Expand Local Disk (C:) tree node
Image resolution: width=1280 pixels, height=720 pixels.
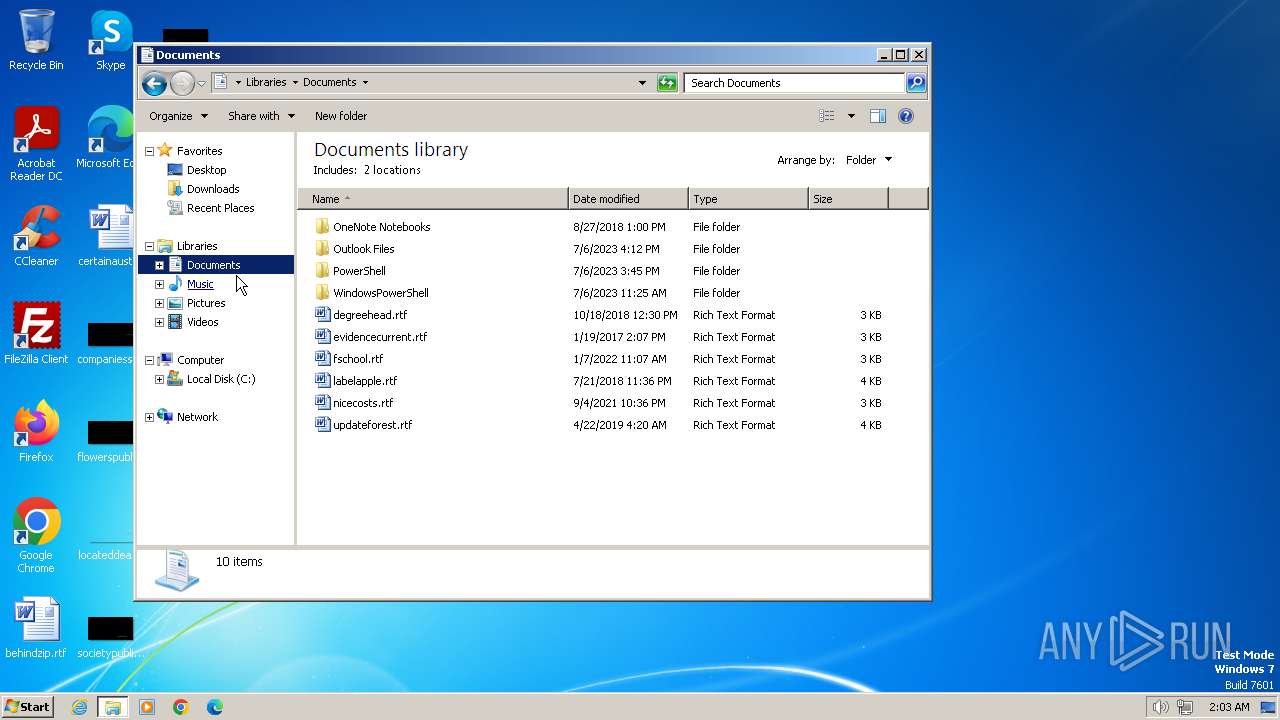[159, 379]
